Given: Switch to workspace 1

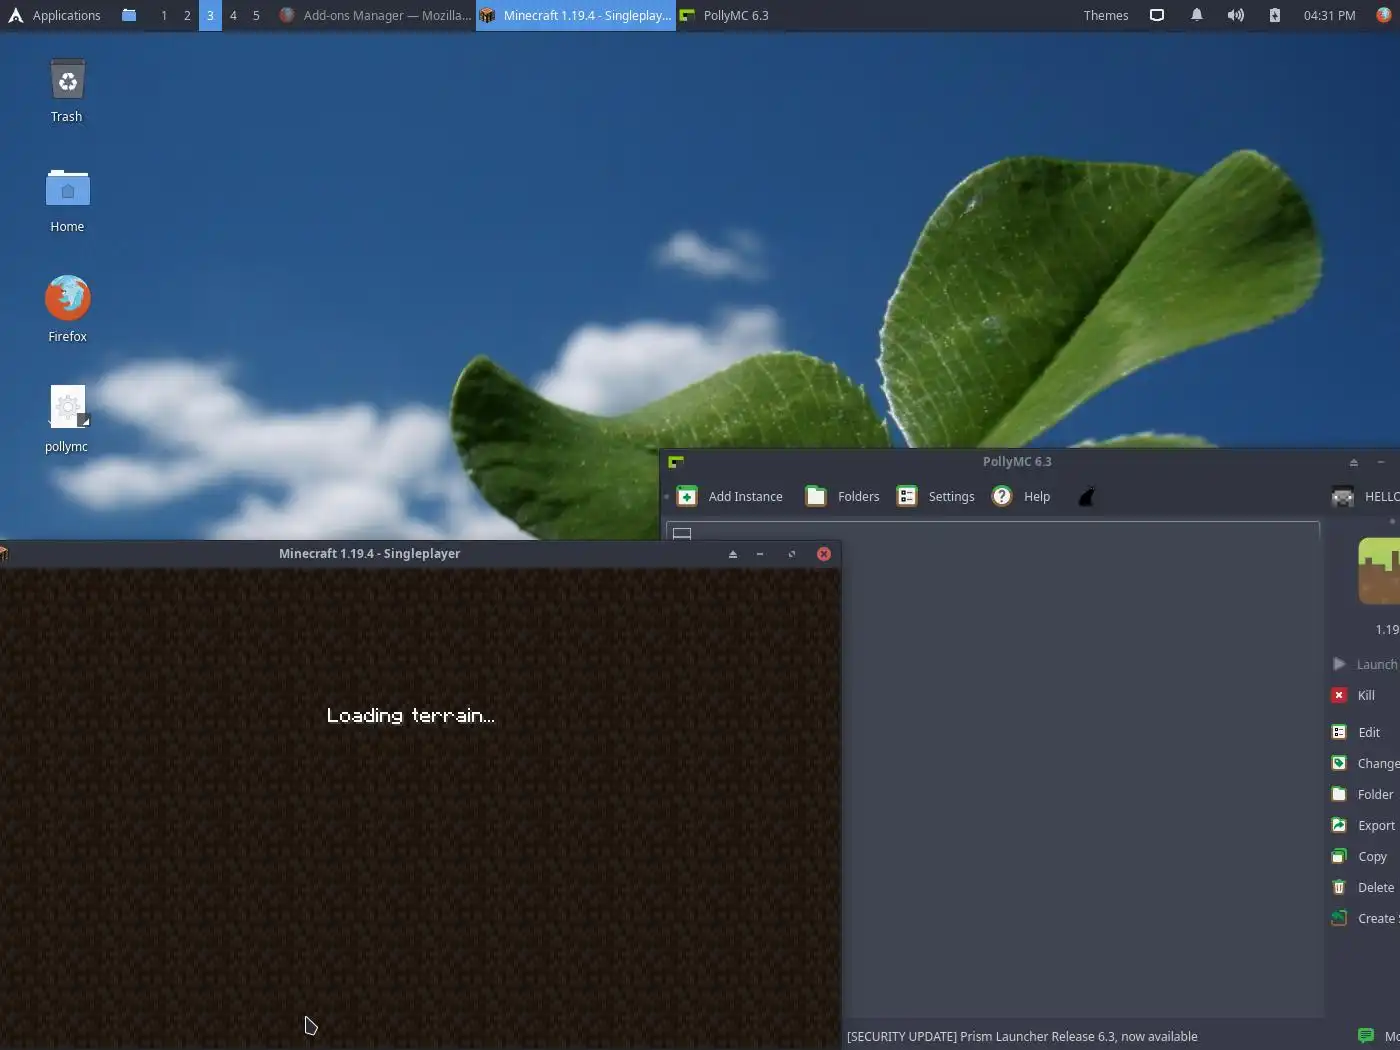Looking at the screenshot, I should click(164, 15).
